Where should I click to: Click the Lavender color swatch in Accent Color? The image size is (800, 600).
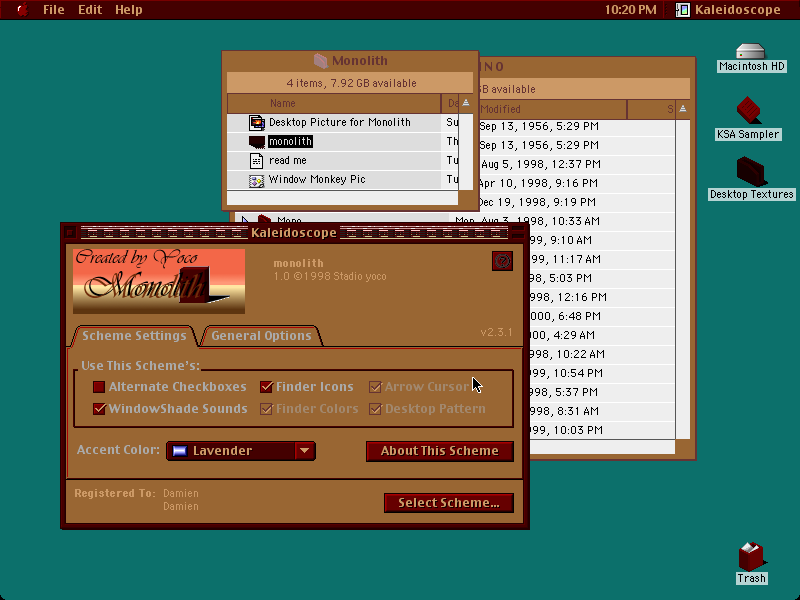click(x=180, y=451)
